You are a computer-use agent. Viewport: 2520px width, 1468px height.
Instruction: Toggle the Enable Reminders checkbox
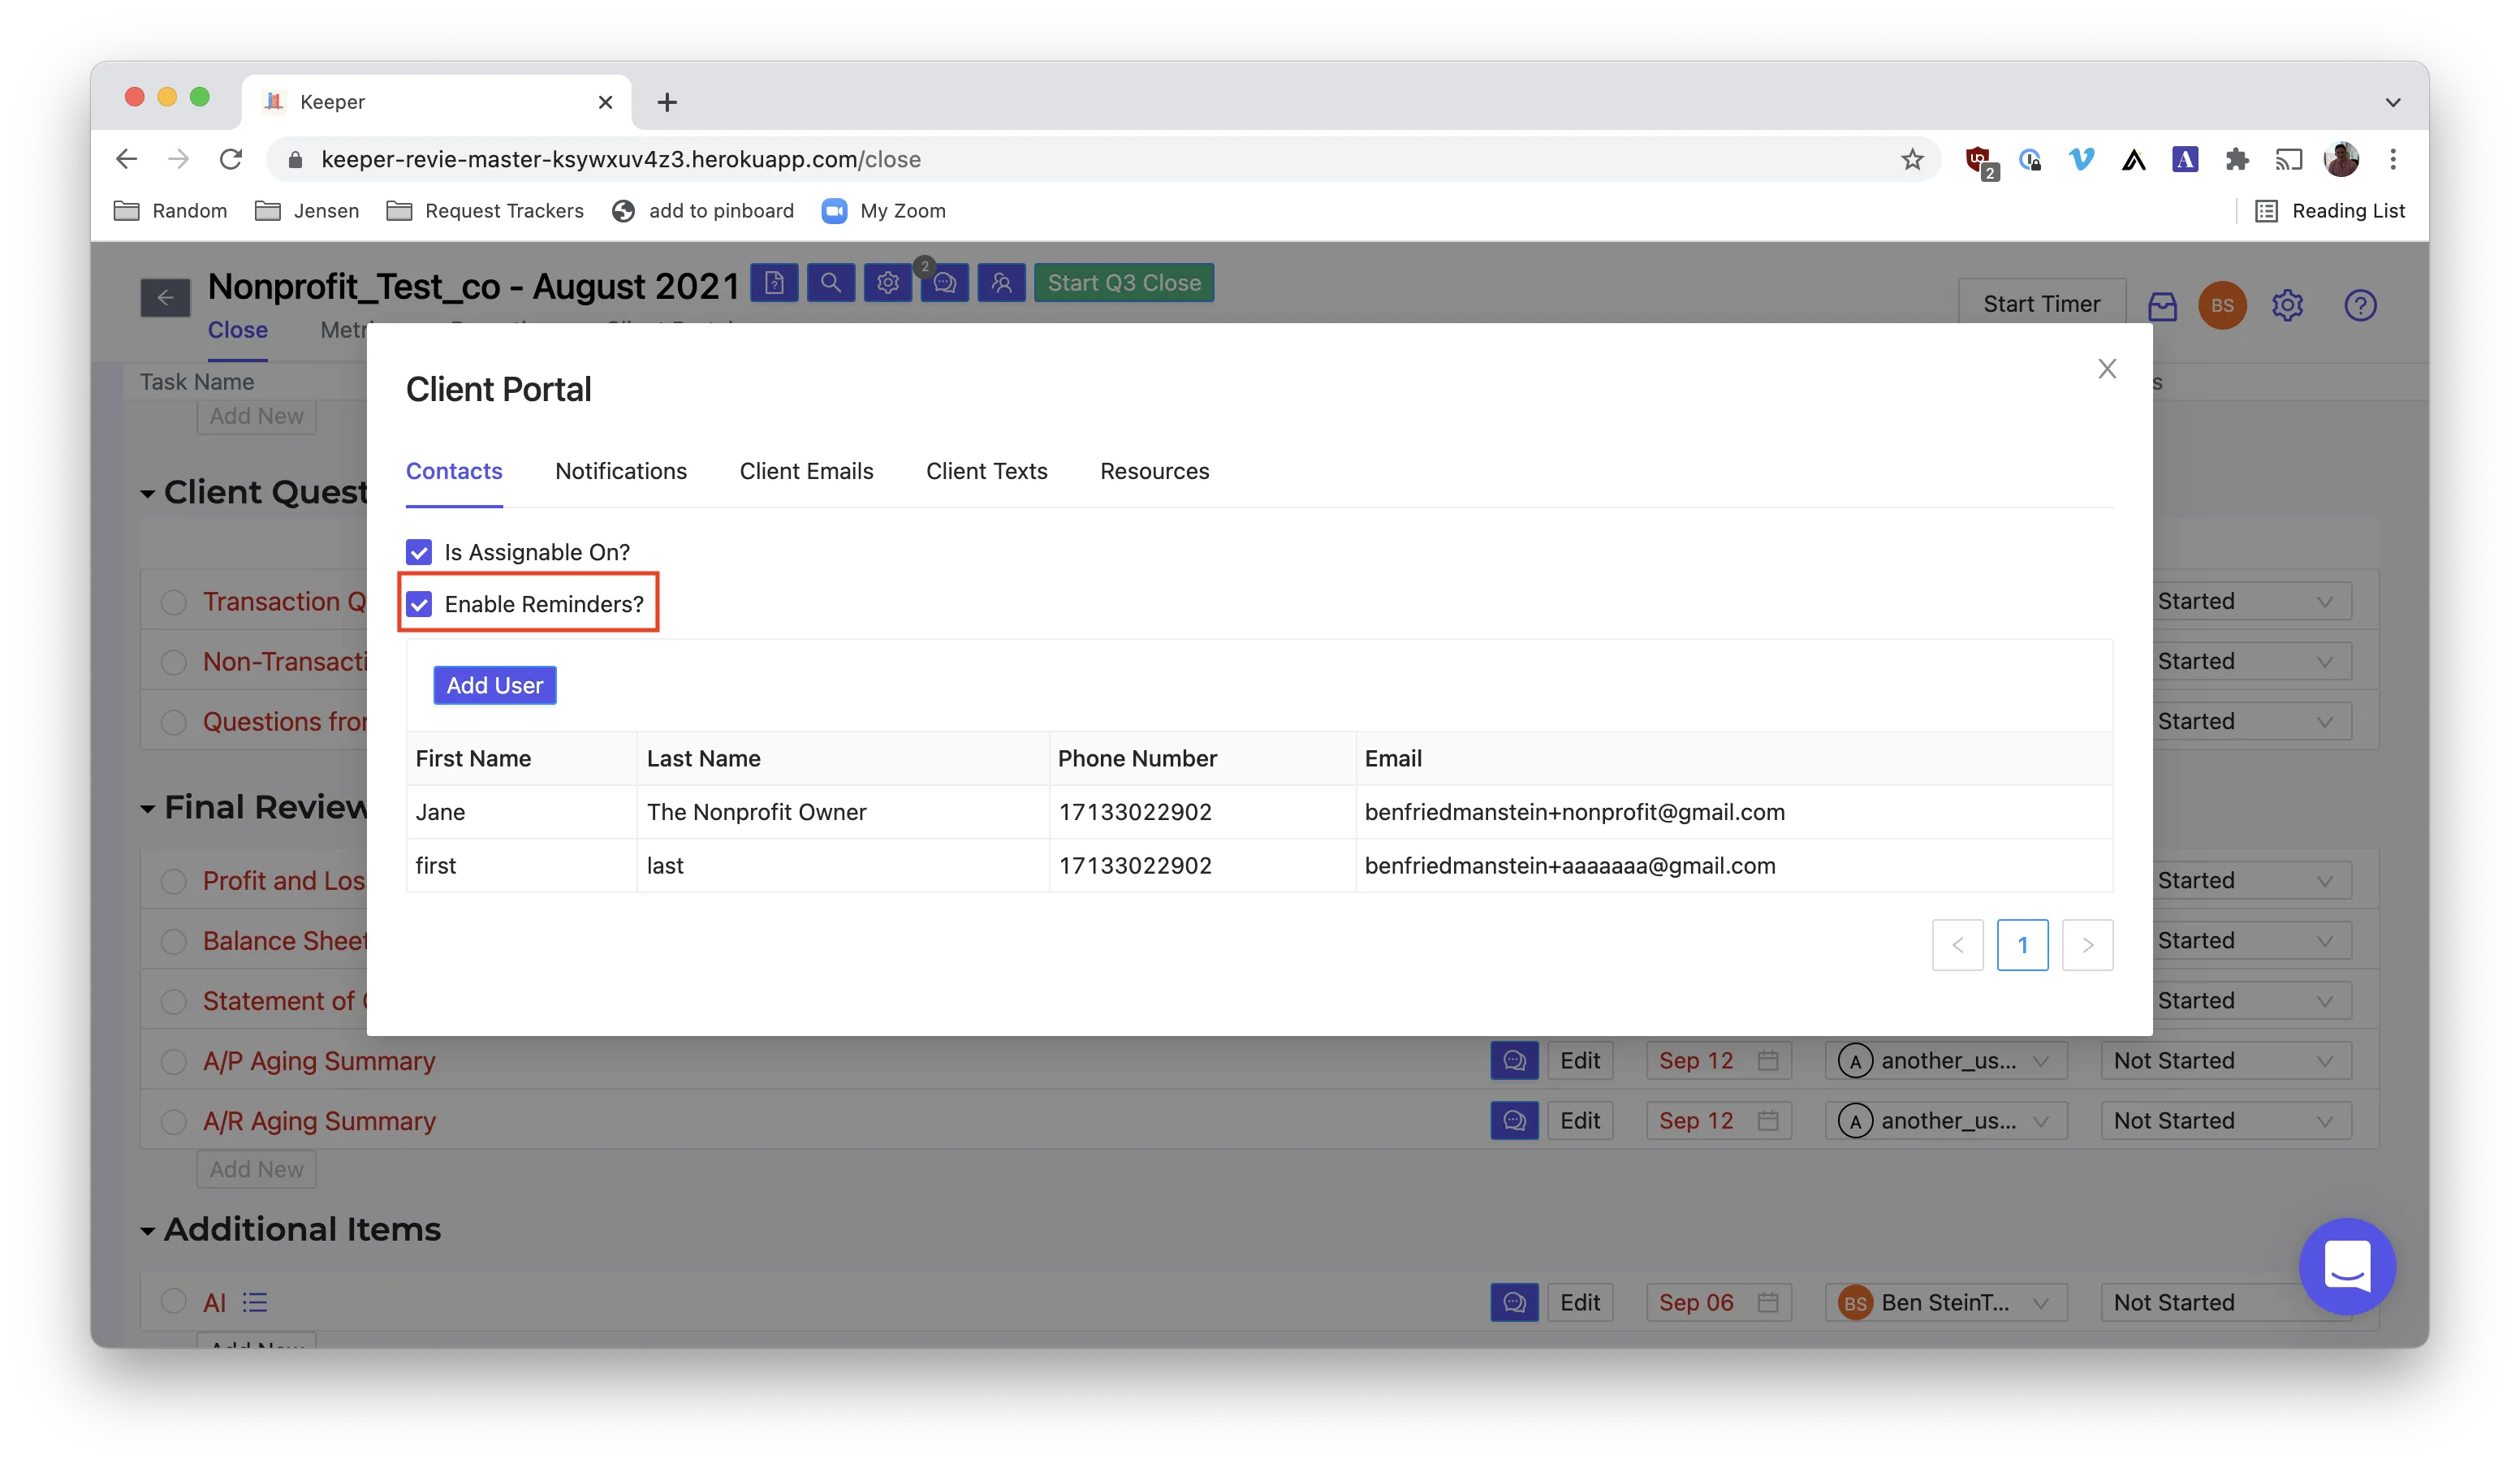pyautogui.click(x=419, y=604)
